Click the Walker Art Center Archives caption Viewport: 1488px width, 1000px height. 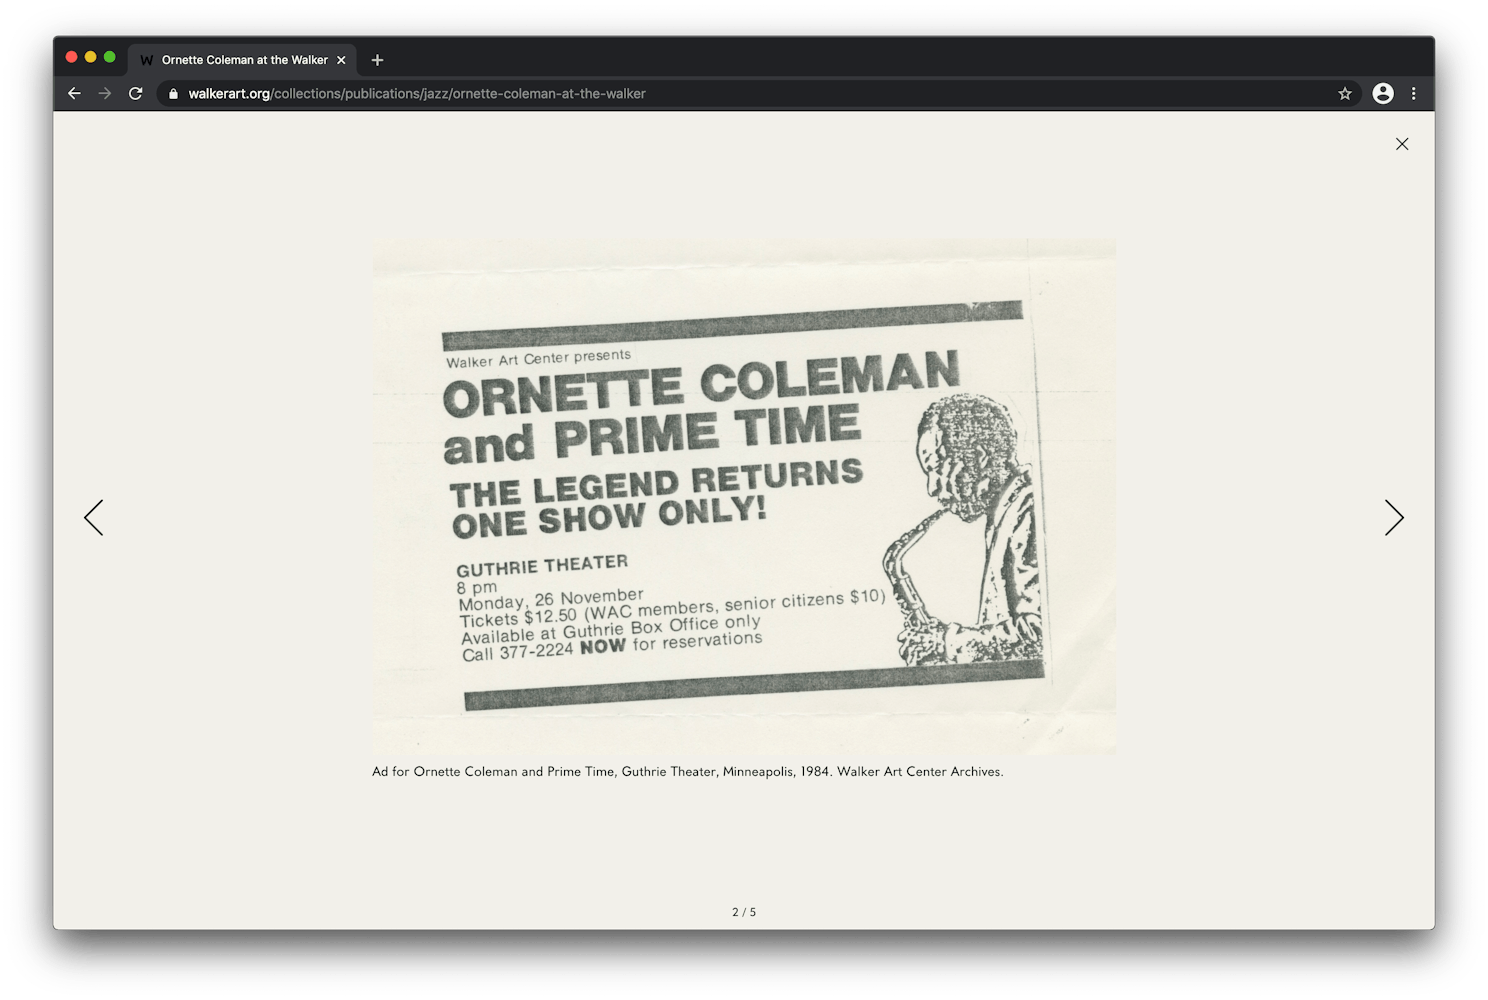coord(687,772)
